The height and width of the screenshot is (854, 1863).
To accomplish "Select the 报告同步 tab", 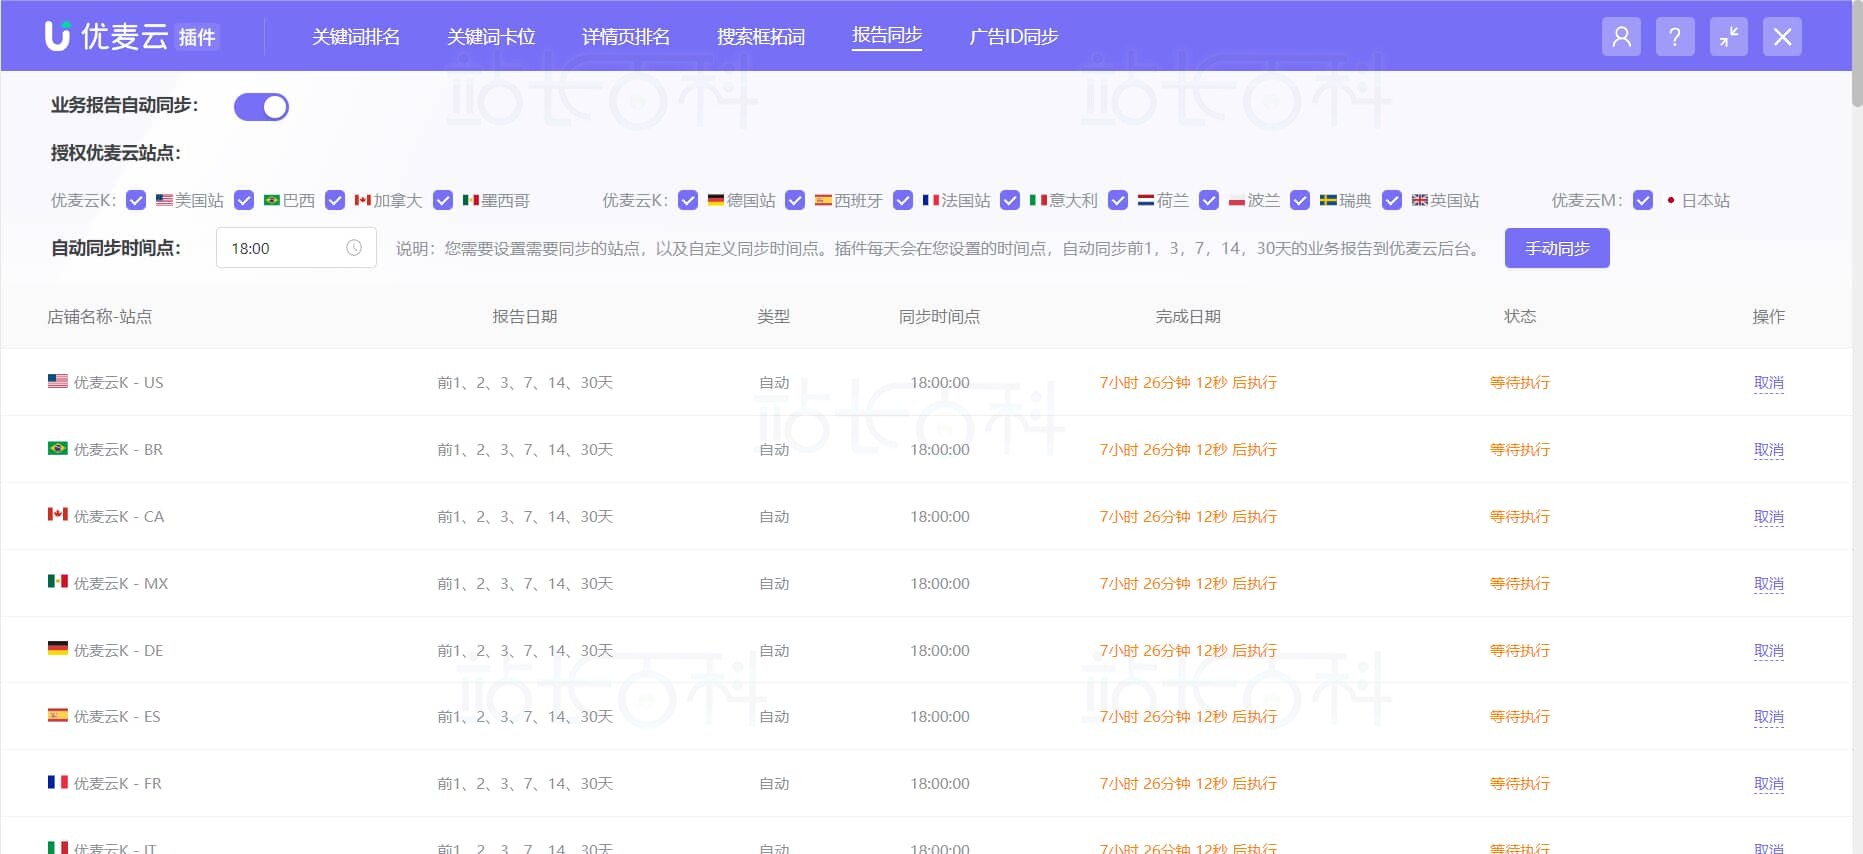I will [x=887, y=36].
